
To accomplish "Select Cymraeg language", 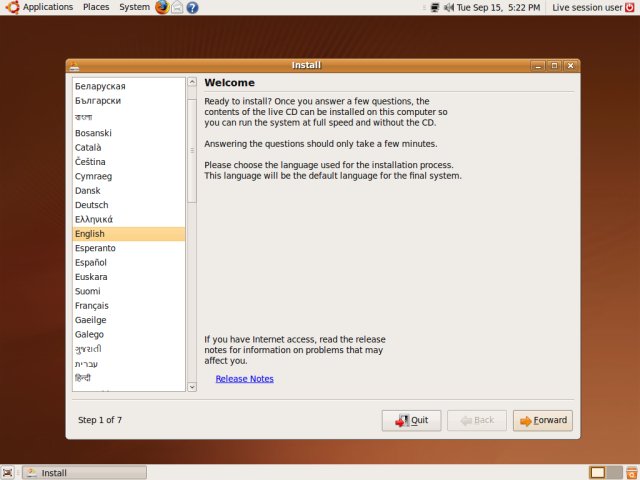I will pyautogui.click(x=129, y=176).
